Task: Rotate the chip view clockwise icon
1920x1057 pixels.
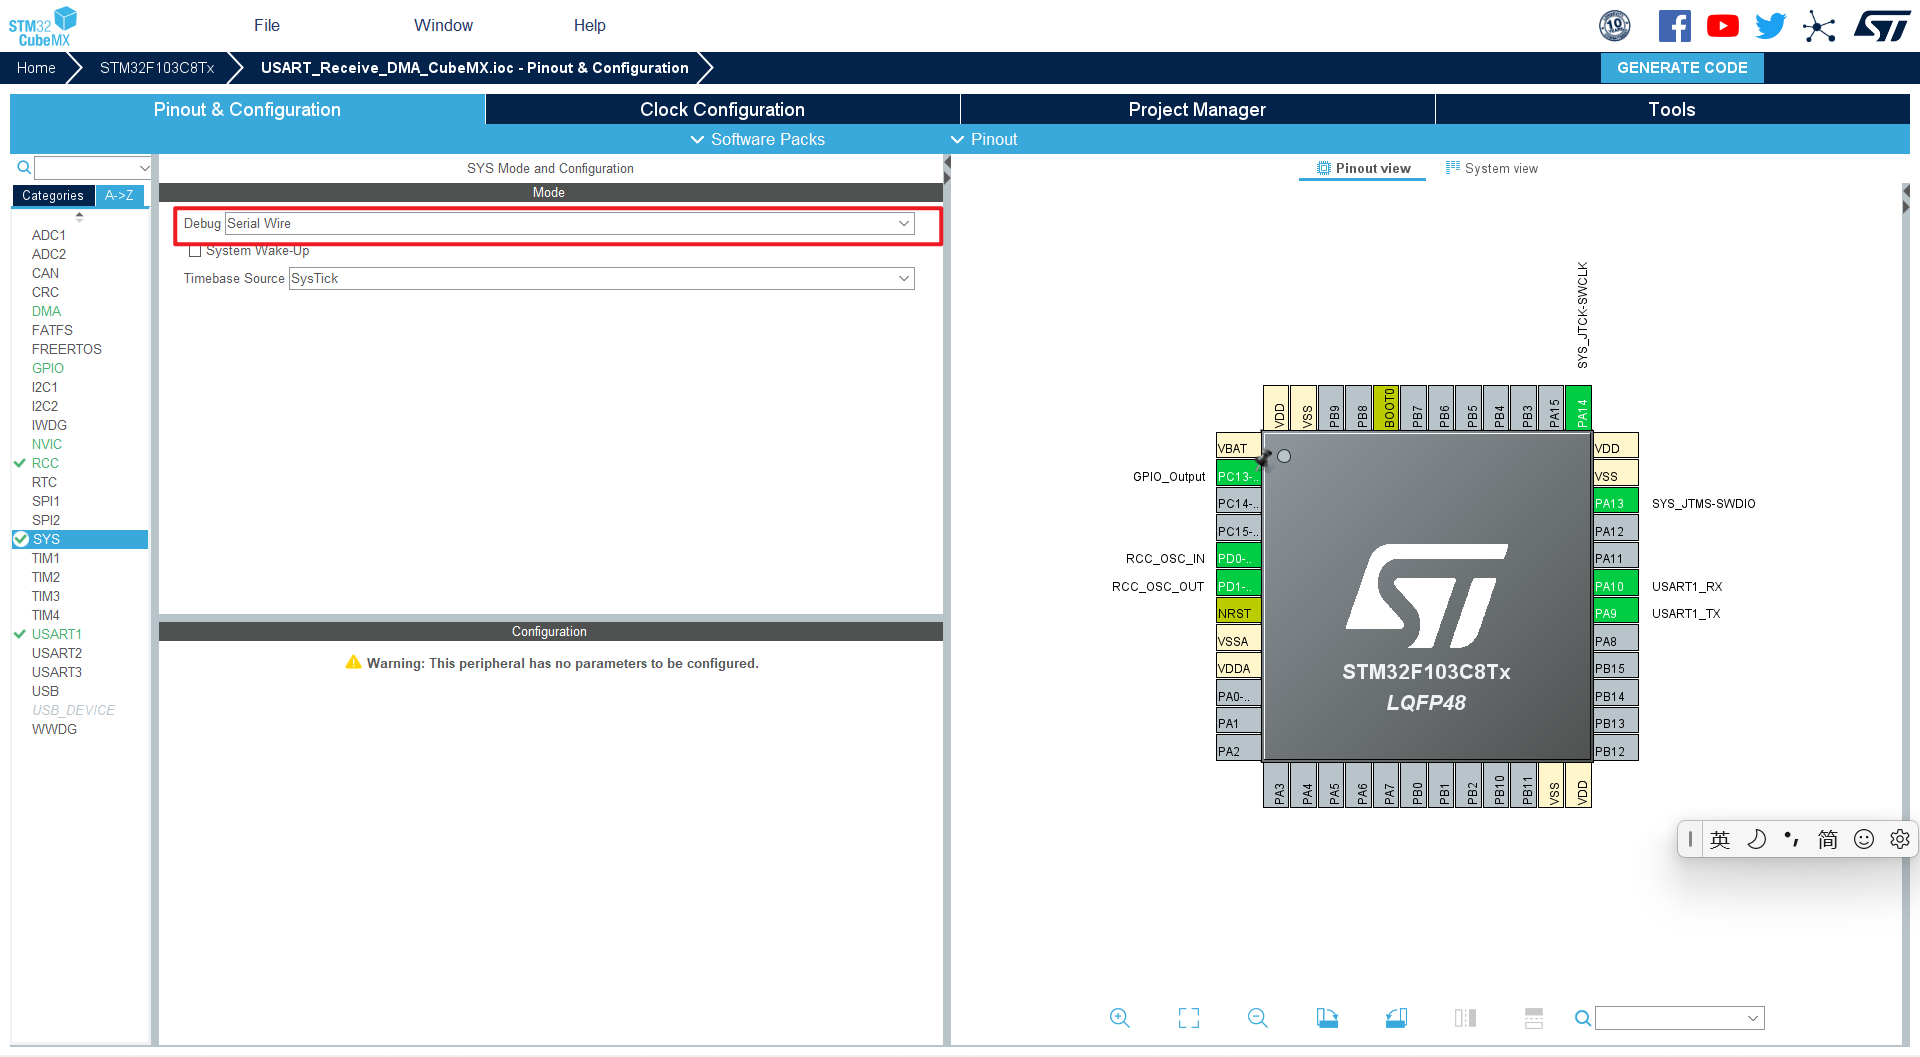Action: (x=1327, y=1018)
